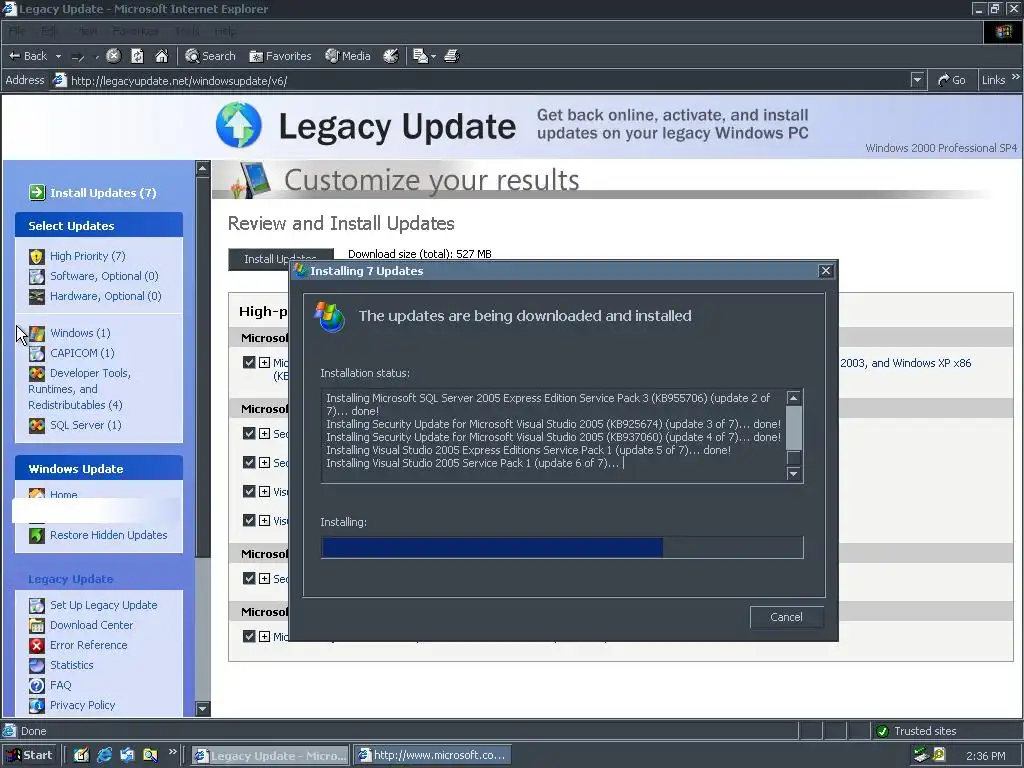Open the History icon in toolbar
Screen dimensions: 1024x768
tap(391, 56)
